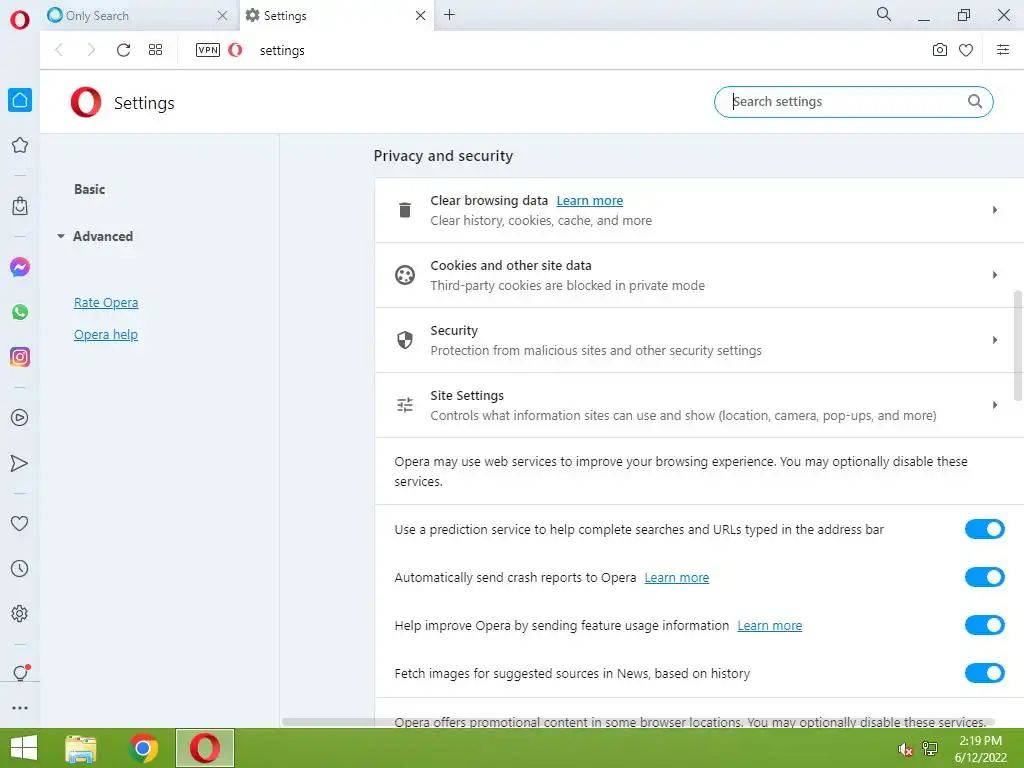Open the Windows Start button
Image resolution: width=1024 pixels, height=768 pixels.
pyautogui.click(x=24, y=748)
